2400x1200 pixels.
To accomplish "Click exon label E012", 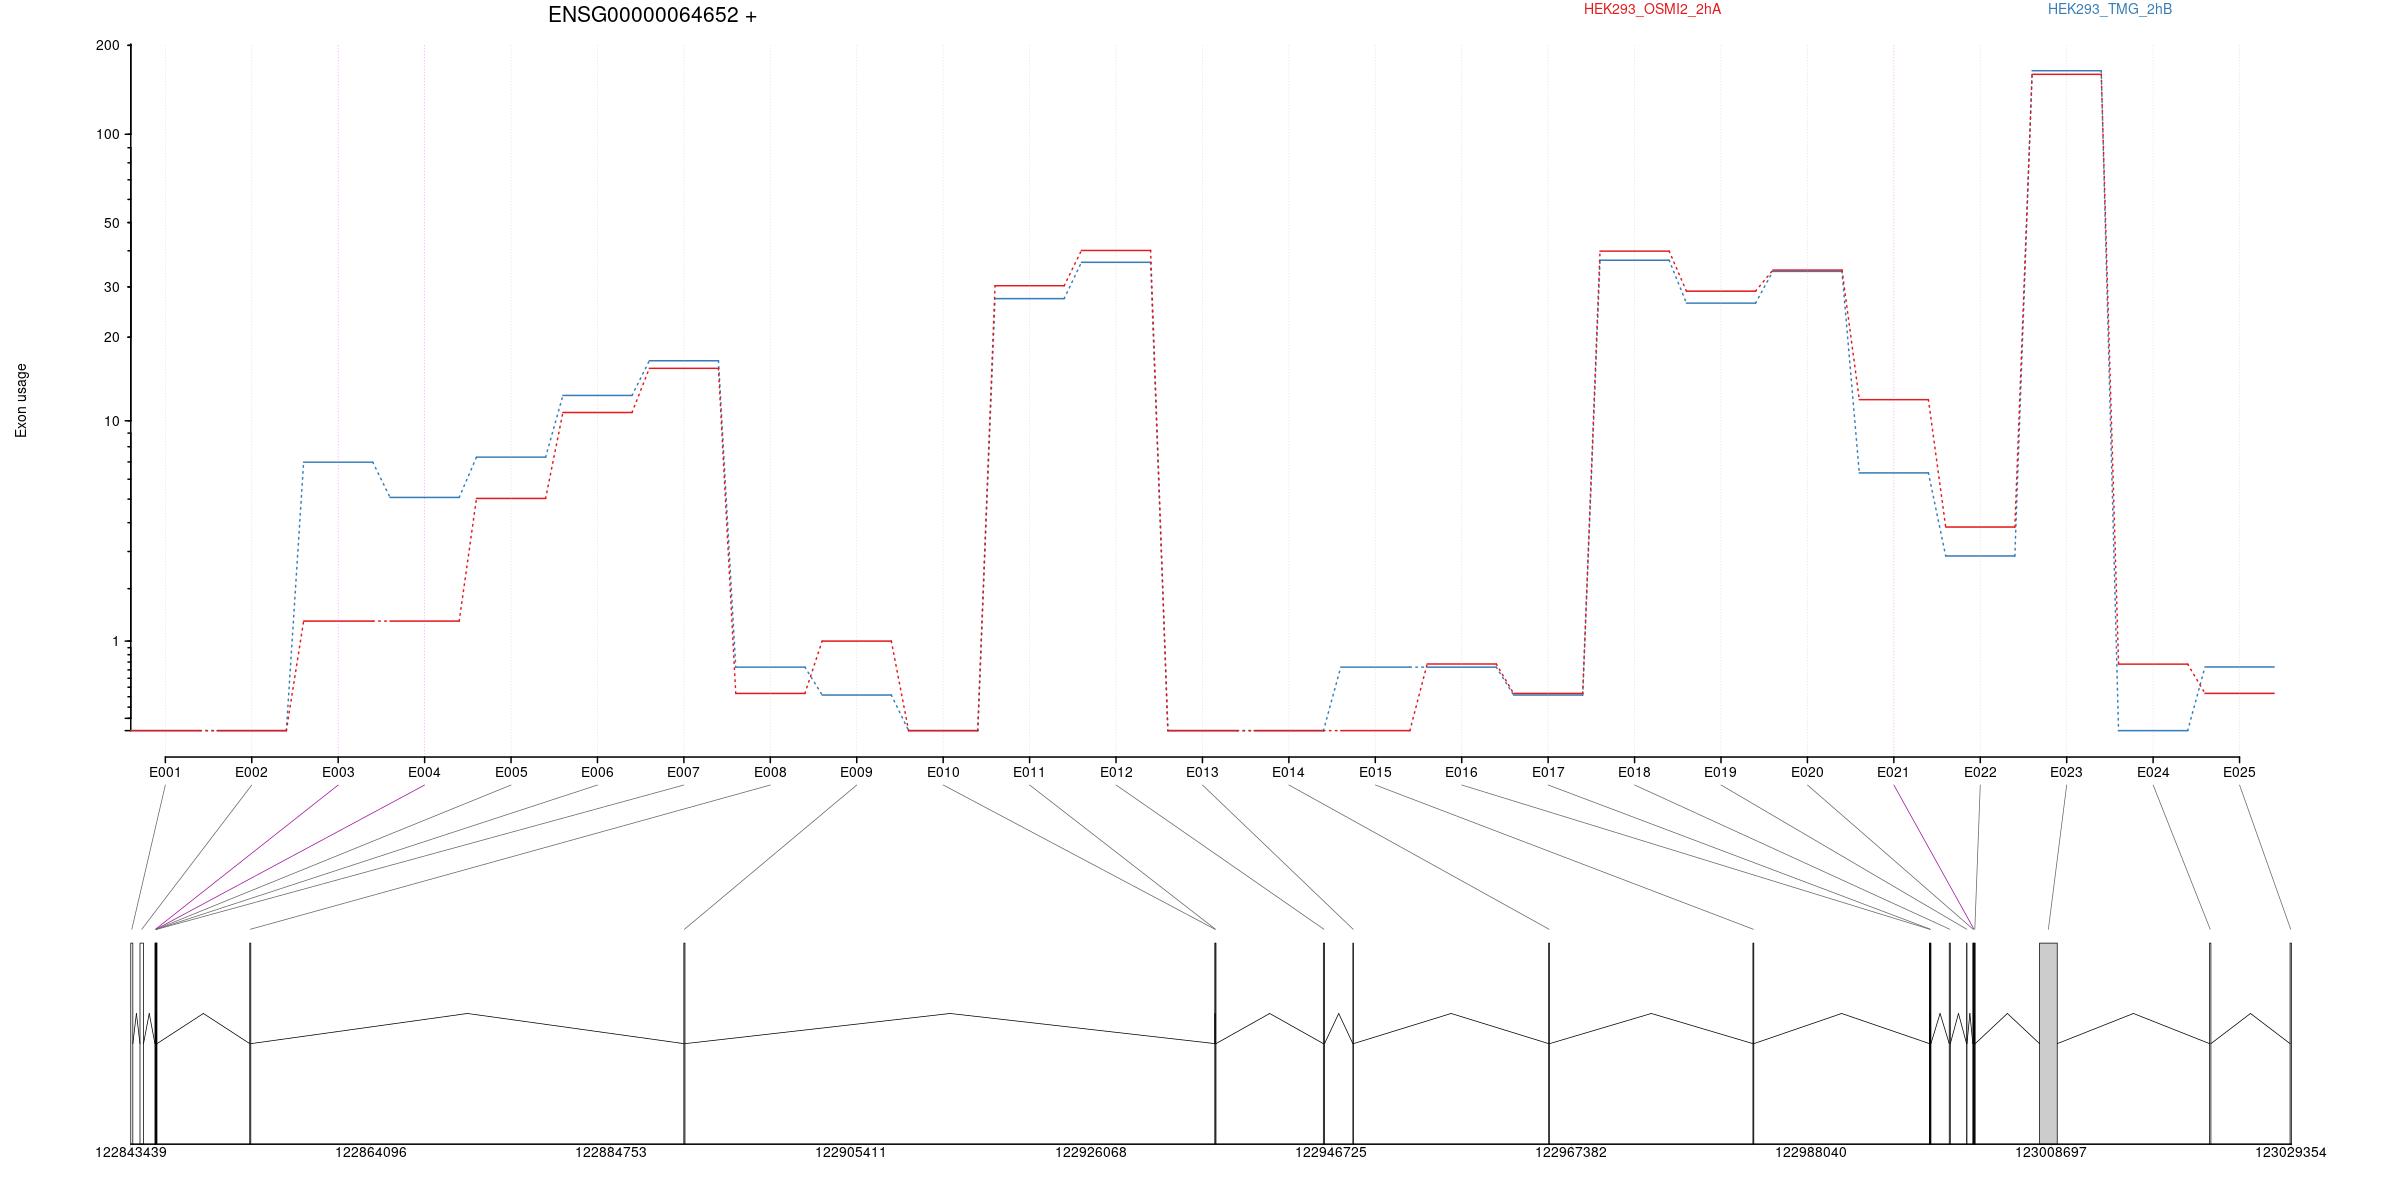I will pos(1116,772).
